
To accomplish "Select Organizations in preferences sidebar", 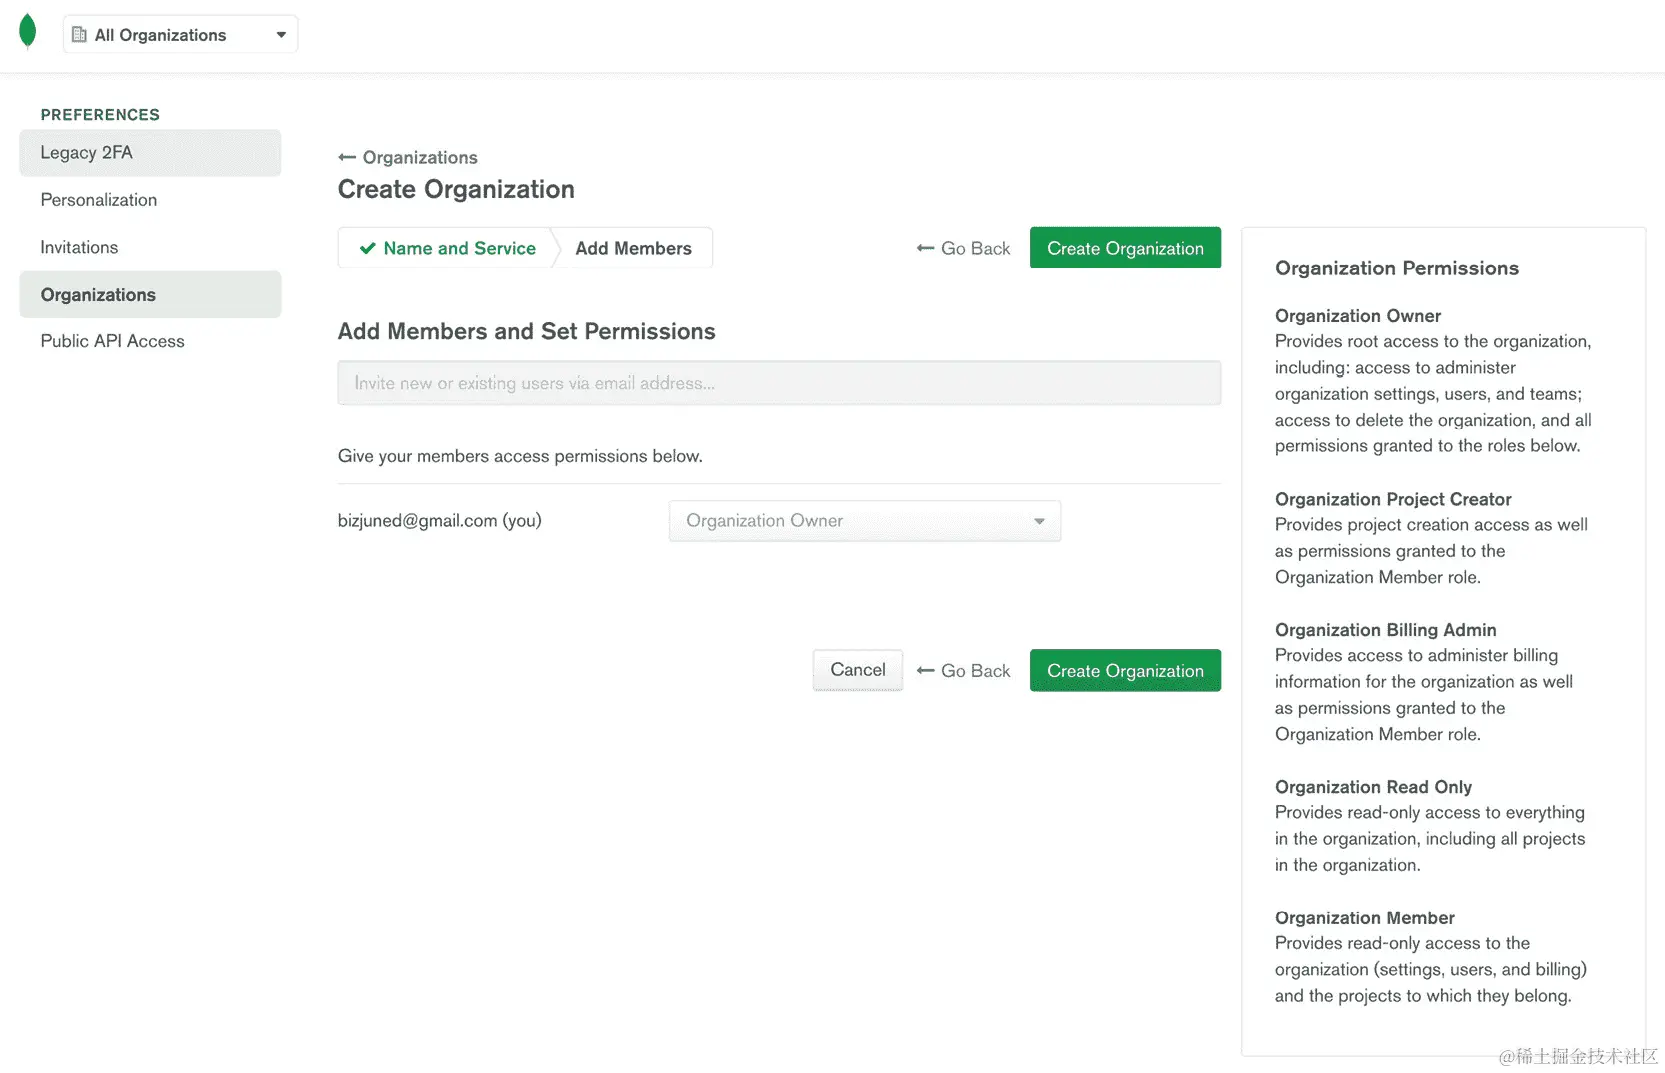I will coord(150,295).
